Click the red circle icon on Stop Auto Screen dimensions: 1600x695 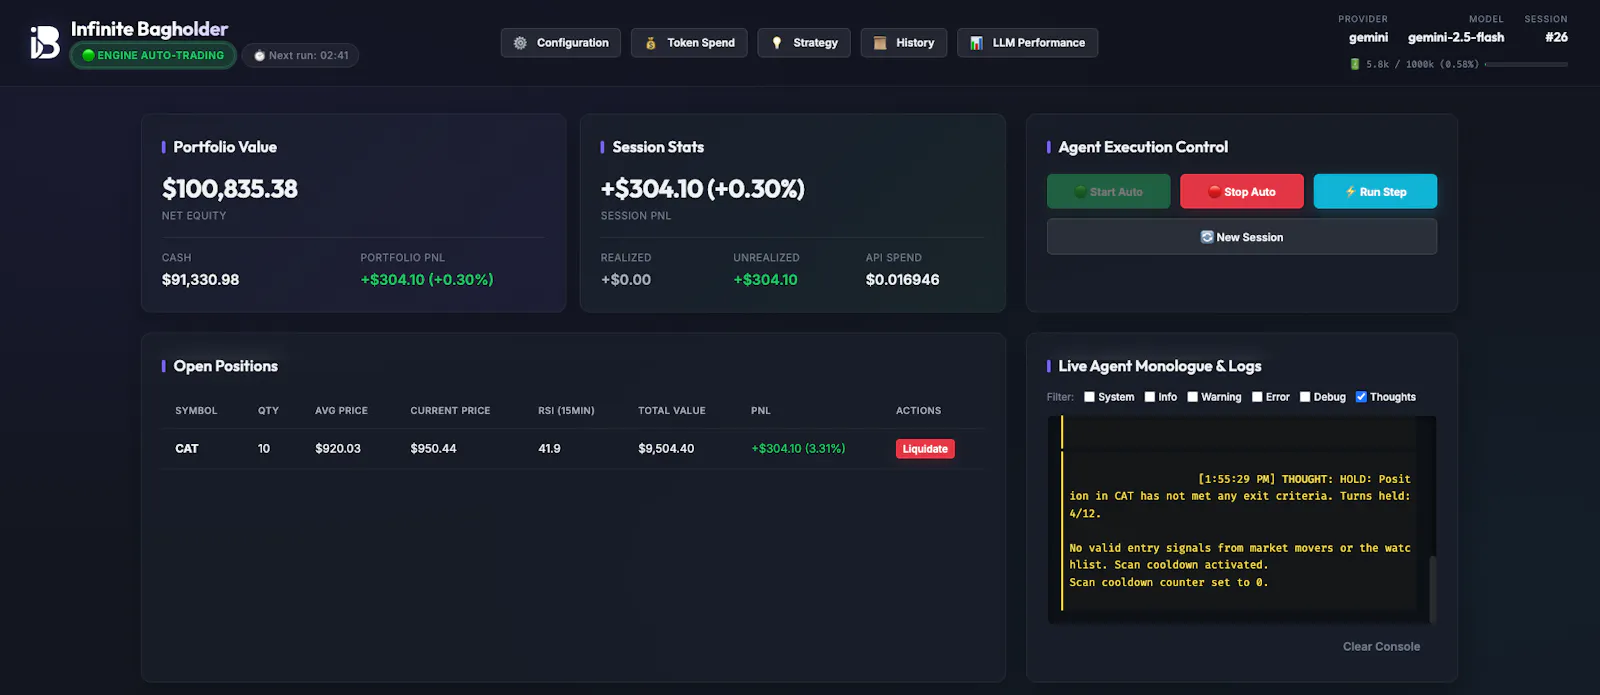click(x=1214, y=192)
